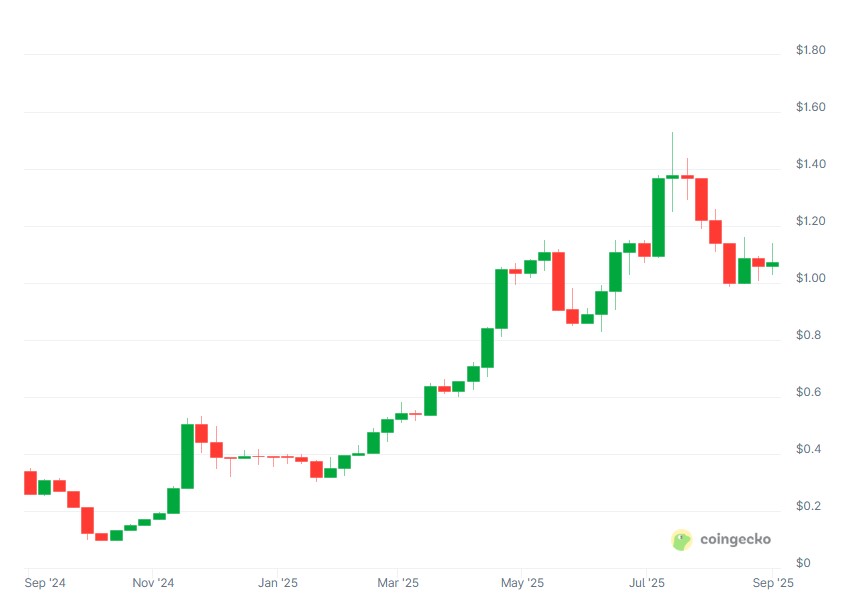Select the tall green candle in late November '24
862x604 pixels.
187,456
